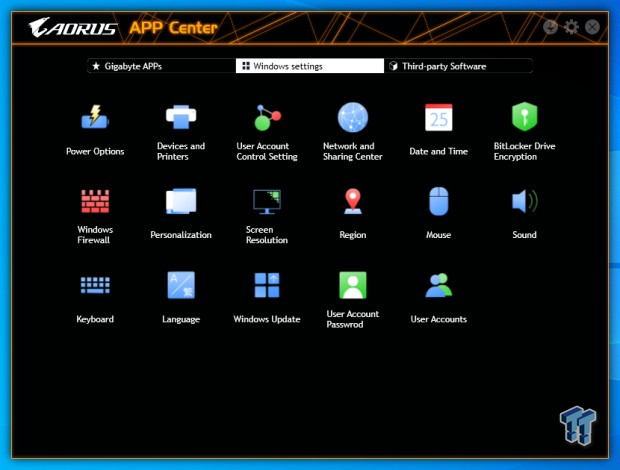Image resolution: width=620 pixels, height=470 pixels.
Task: Open Devices and Printers icon
Action: (181, 117)
